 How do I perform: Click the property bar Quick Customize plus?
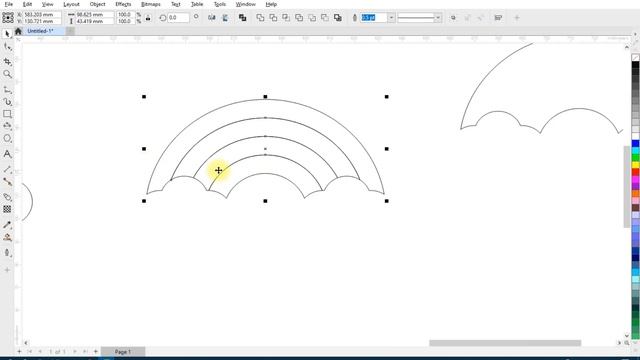click(x=516, y=18)
